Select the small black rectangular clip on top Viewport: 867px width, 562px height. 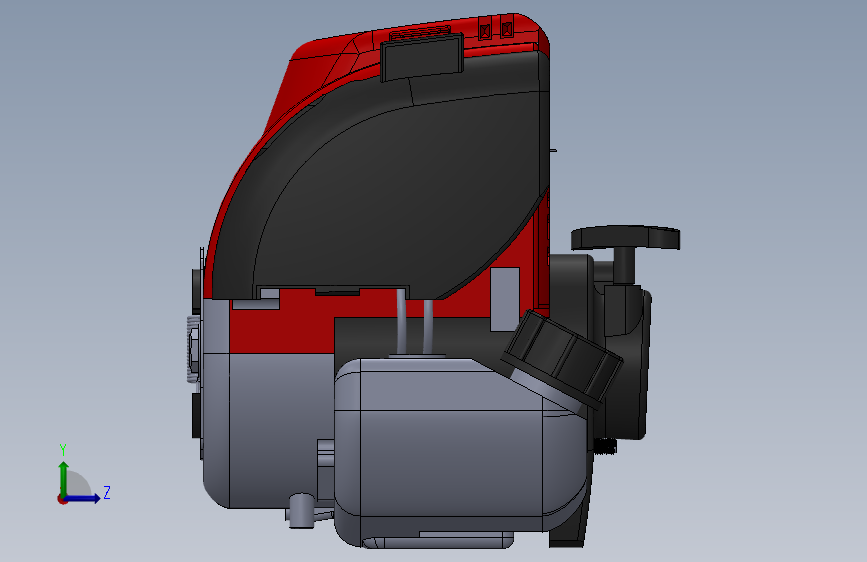tap(422, 57)
